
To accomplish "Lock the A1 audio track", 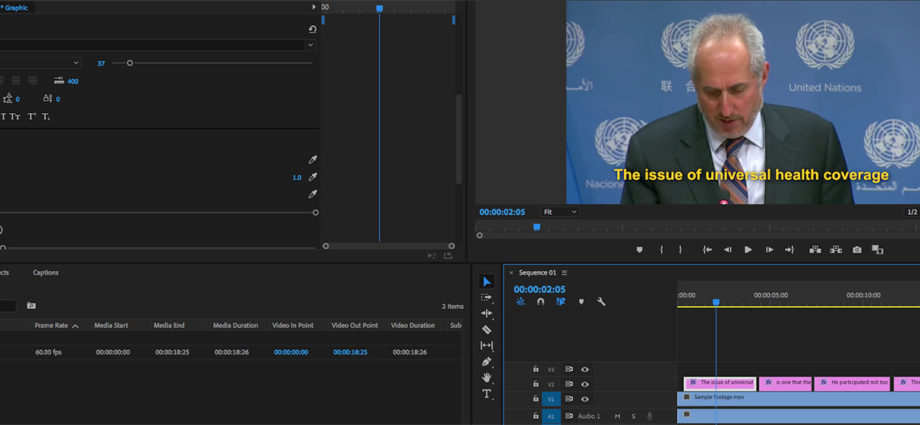I will click(535, 416).
